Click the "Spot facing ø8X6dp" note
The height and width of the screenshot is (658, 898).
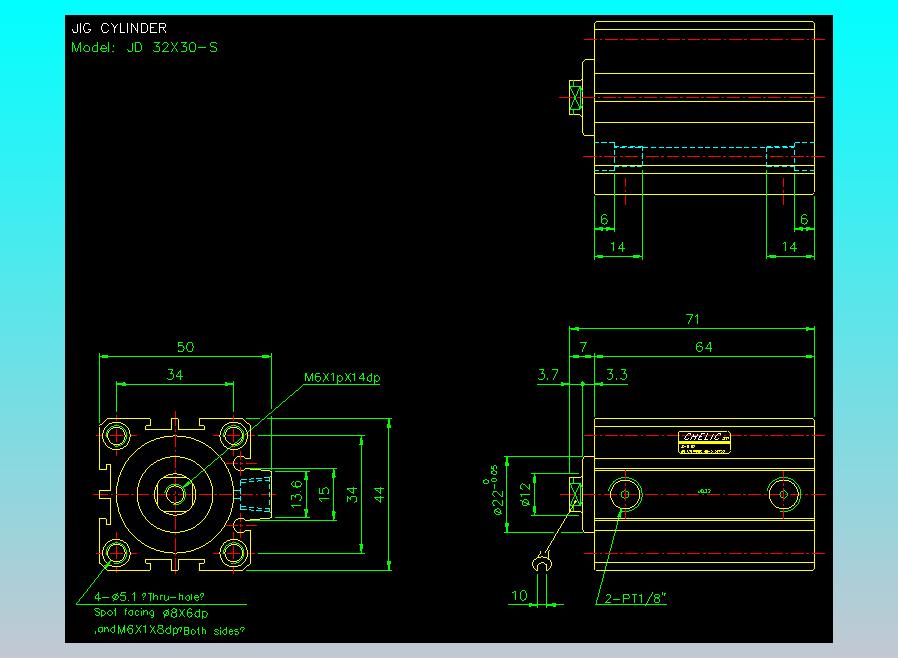coord(151,613)
